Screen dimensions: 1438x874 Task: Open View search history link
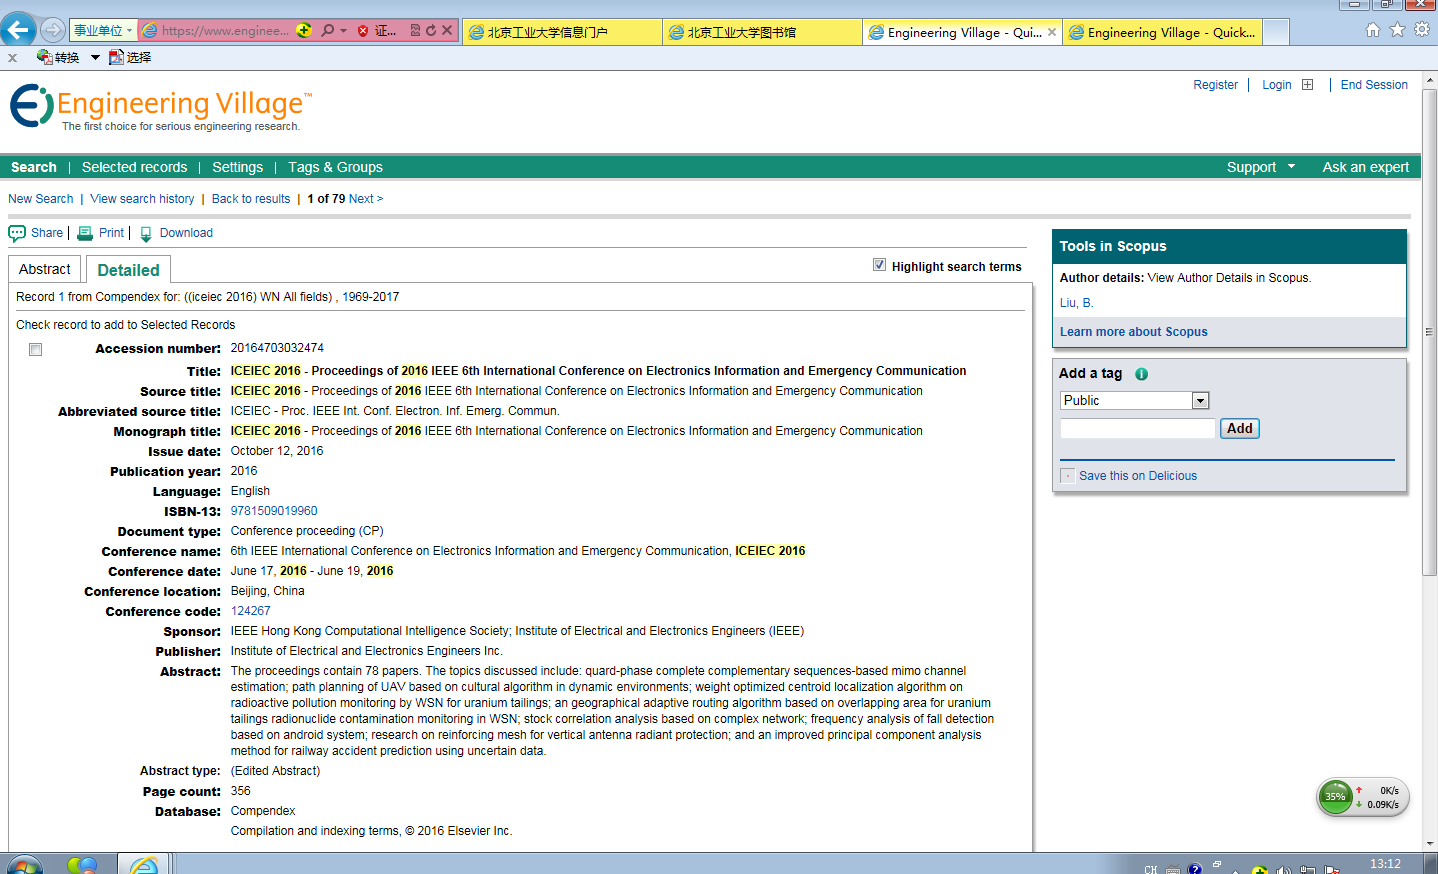click(142, 199)
